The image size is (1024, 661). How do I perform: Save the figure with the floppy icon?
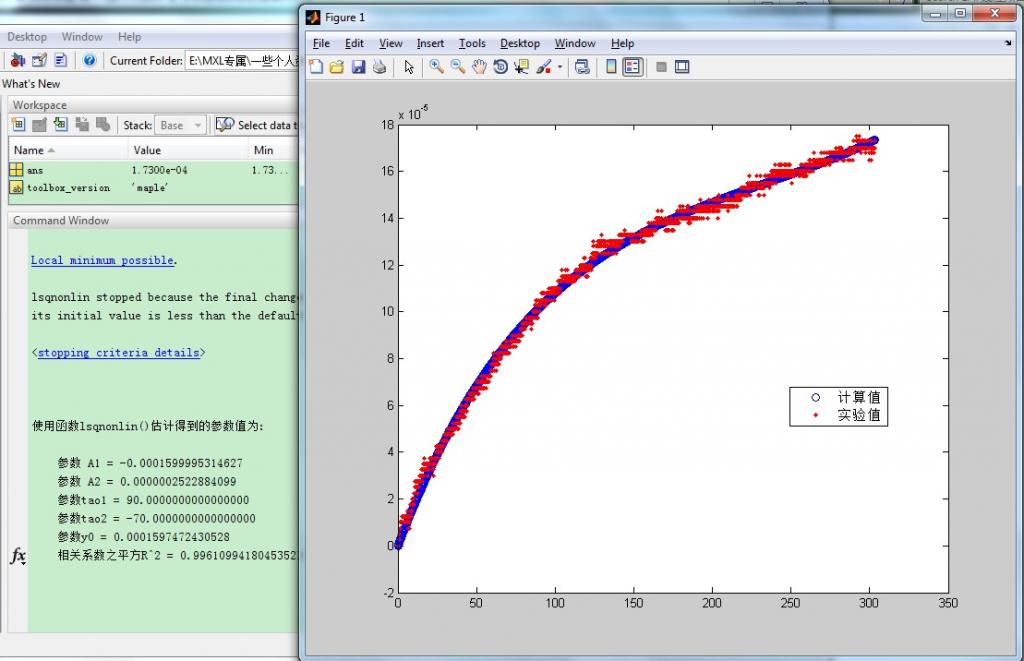[x=359, y=67]
